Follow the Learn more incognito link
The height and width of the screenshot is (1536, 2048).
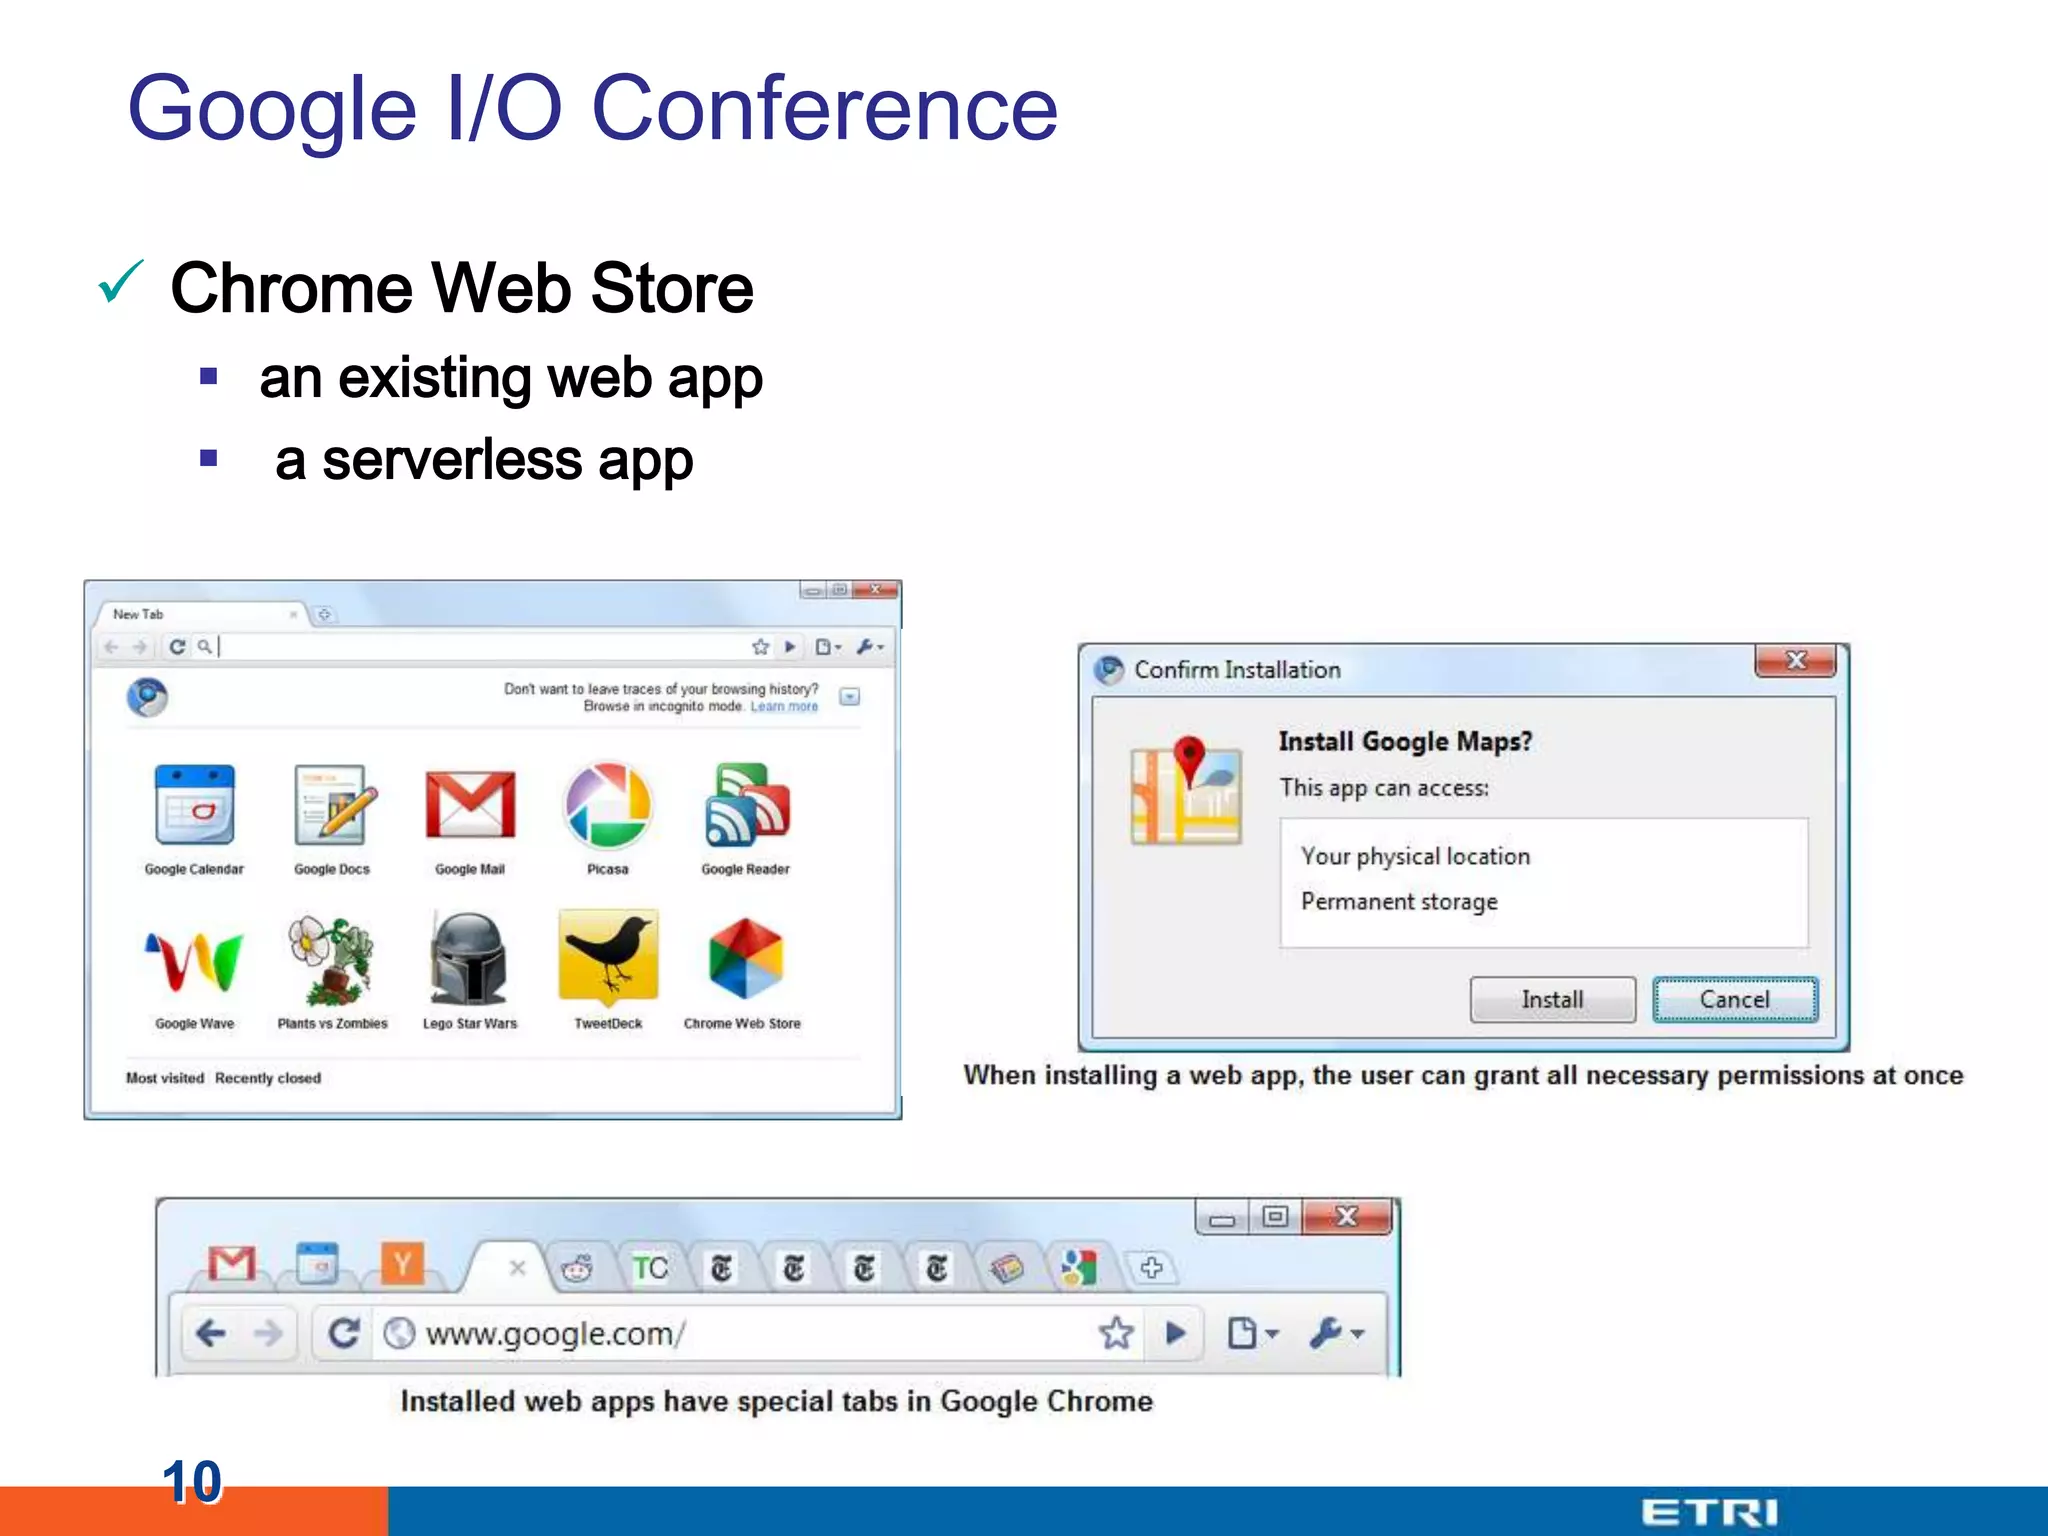point(784,706)
